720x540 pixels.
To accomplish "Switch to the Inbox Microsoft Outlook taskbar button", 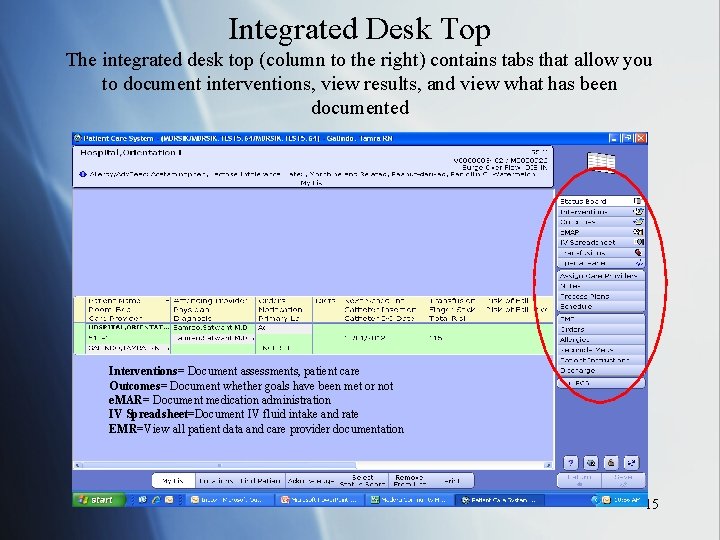I will pos(231,500).
